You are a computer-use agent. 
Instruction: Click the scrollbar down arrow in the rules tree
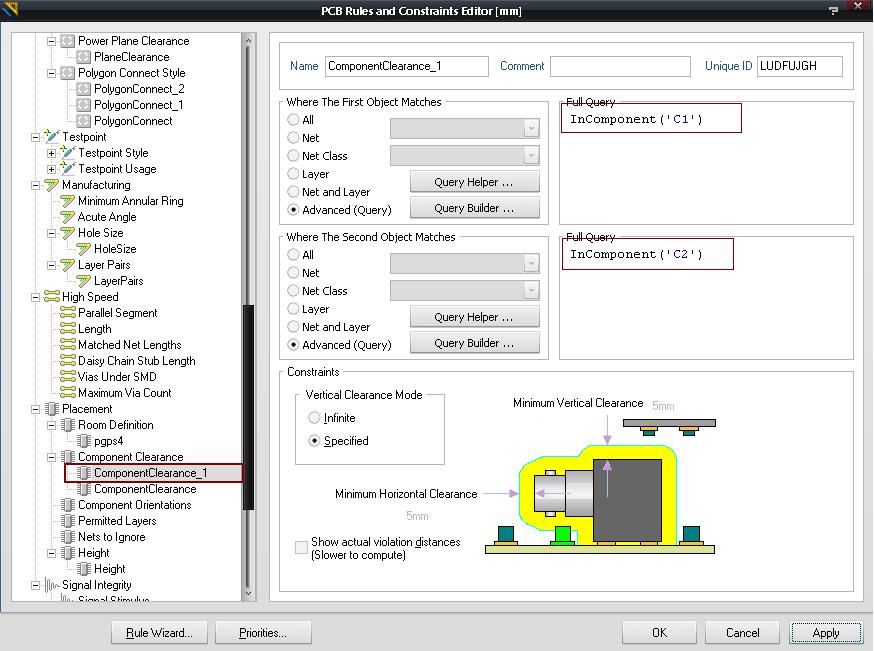249,594
